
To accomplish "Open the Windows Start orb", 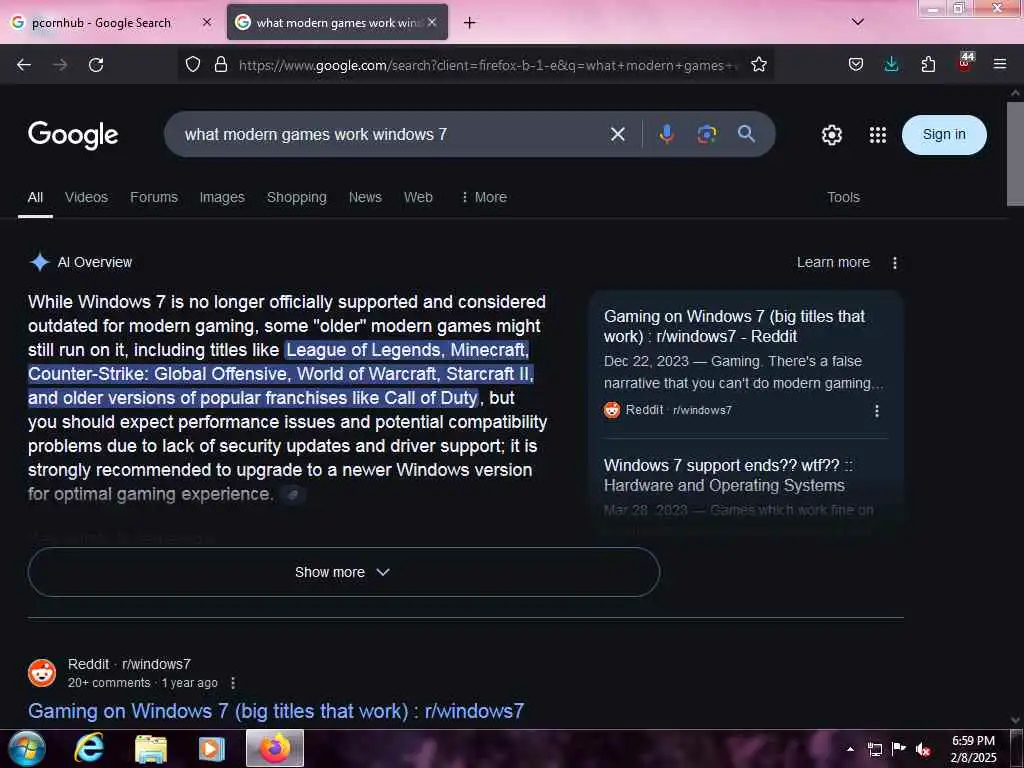I will coord(26,748).
